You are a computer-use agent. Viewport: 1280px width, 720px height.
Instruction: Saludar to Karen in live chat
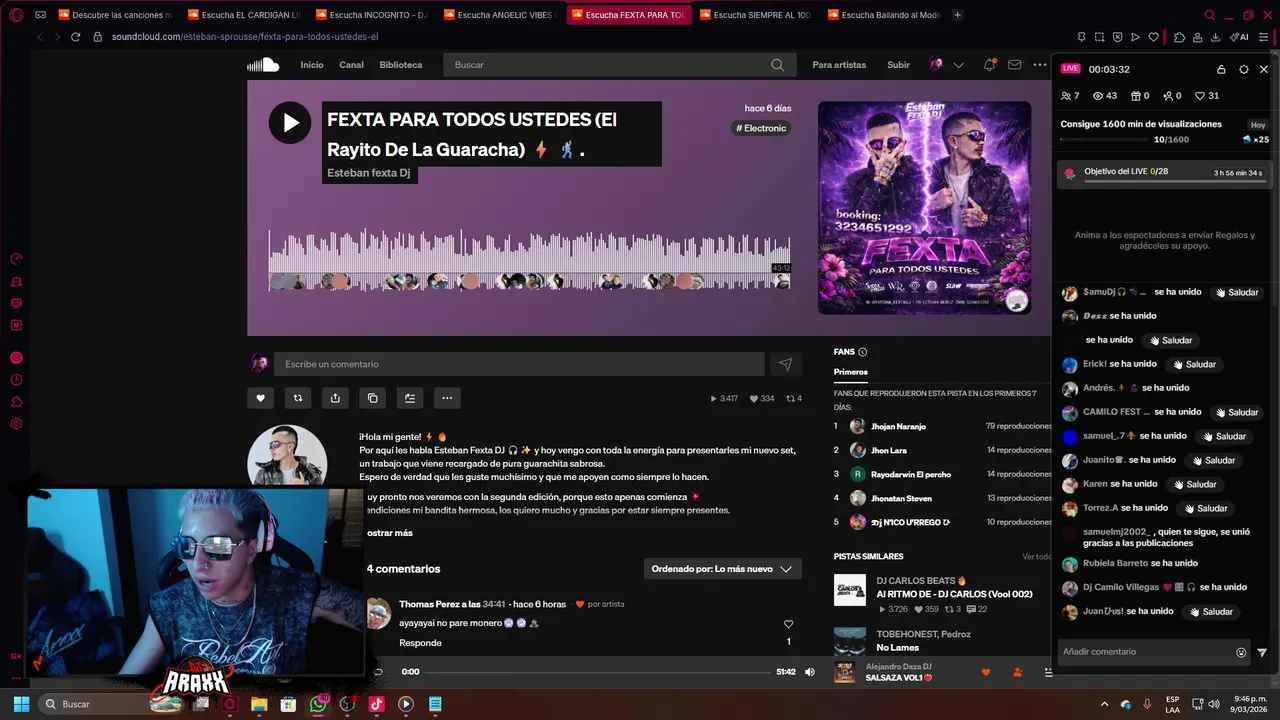pos(1194,484)
